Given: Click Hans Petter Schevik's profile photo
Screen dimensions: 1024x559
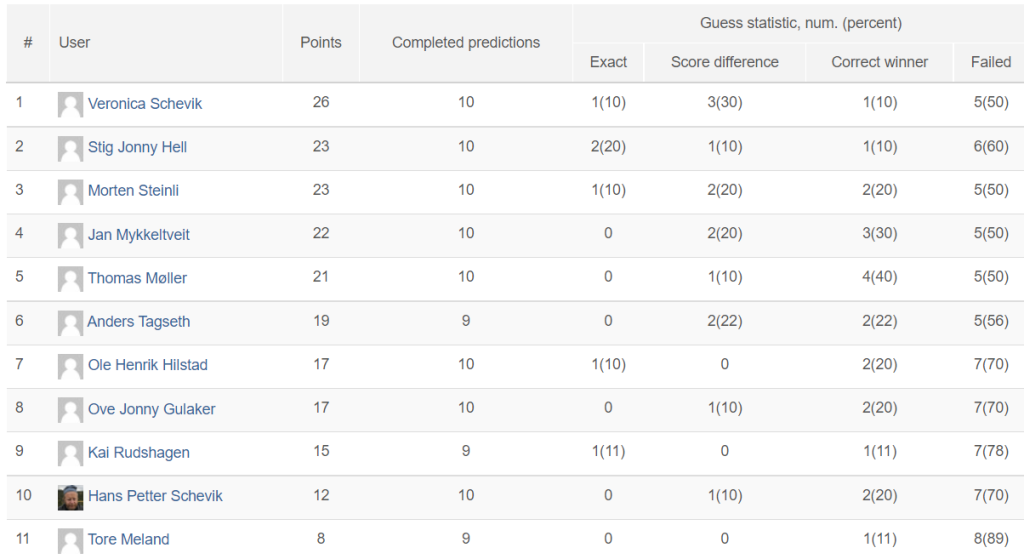Looking at the screenshot, I should (71, 497).
